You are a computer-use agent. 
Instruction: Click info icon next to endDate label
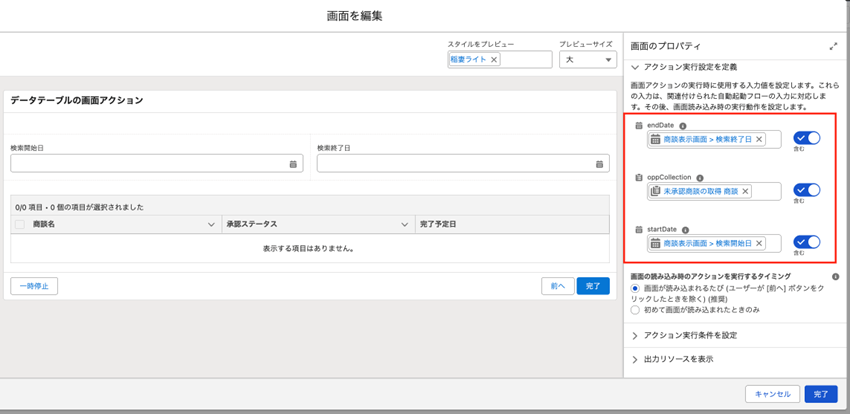click(683, 126)
